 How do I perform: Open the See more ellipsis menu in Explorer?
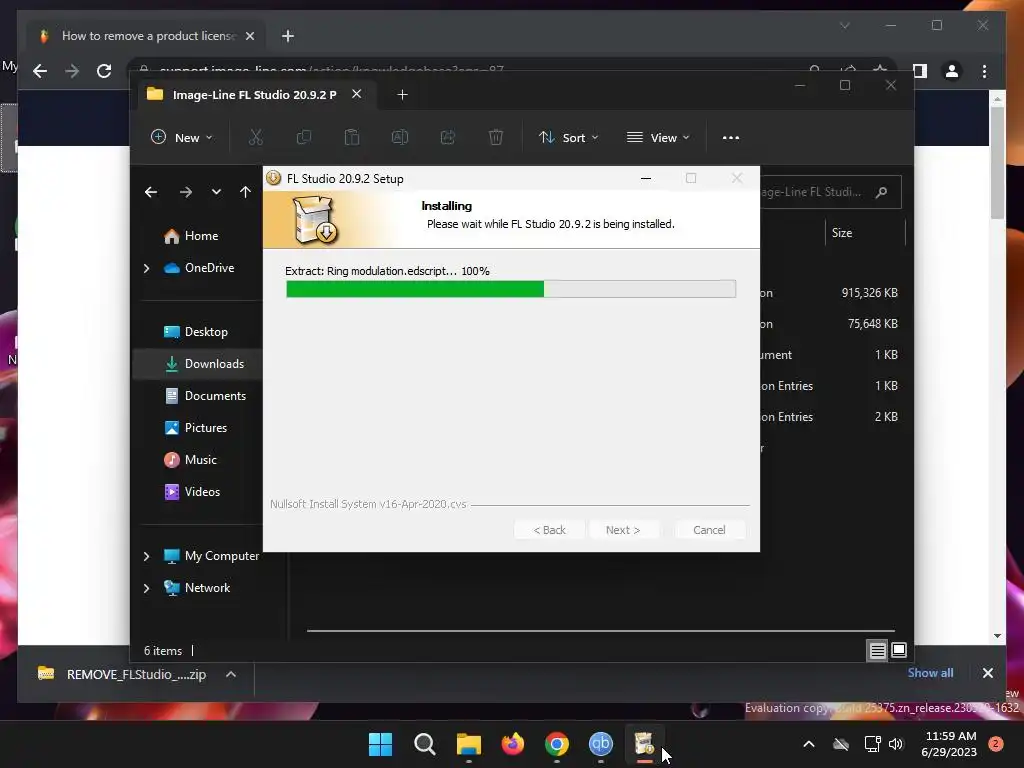point(731,138)
